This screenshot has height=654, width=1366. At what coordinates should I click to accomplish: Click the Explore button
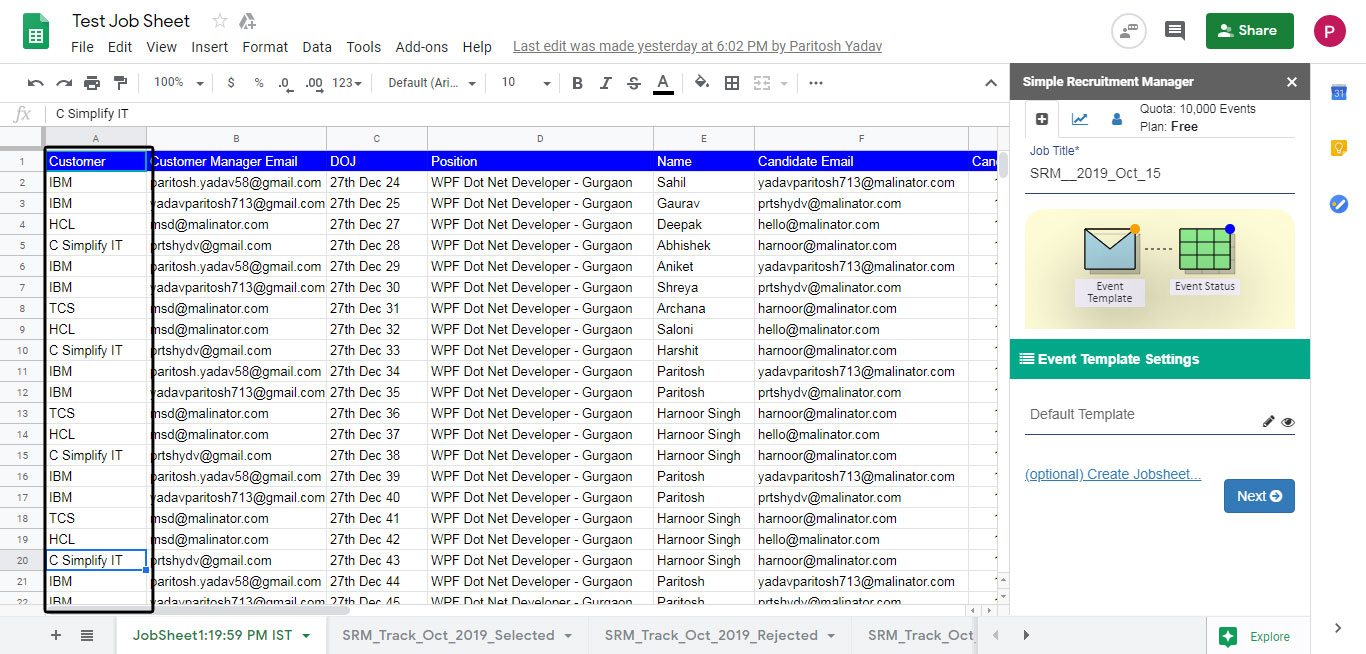point(1256,636)
